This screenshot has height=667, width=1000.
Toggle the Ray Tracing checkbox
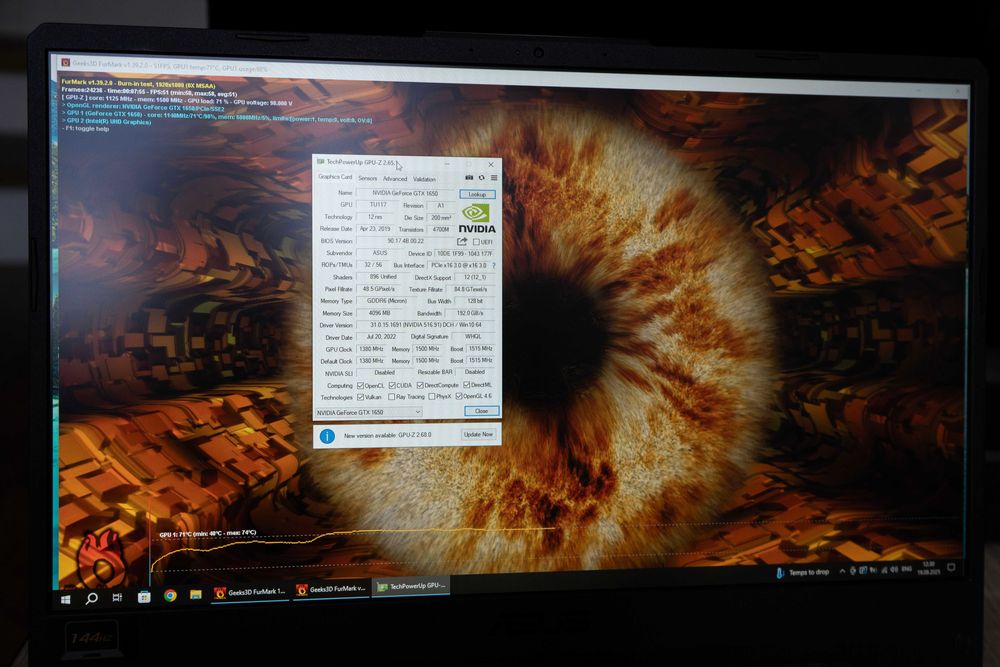392,397
